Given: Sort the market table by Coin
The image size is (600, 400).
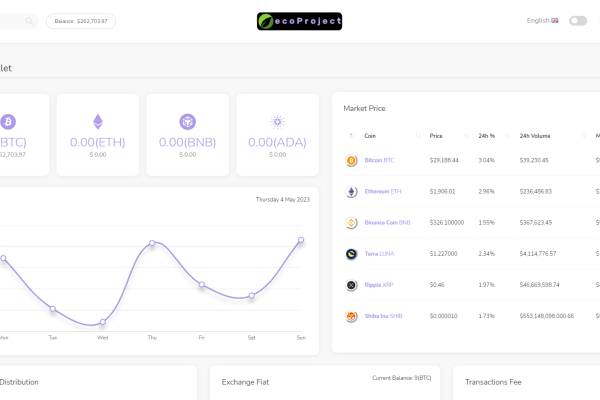Looking at the screenshot, I should (x=370, y=136).
